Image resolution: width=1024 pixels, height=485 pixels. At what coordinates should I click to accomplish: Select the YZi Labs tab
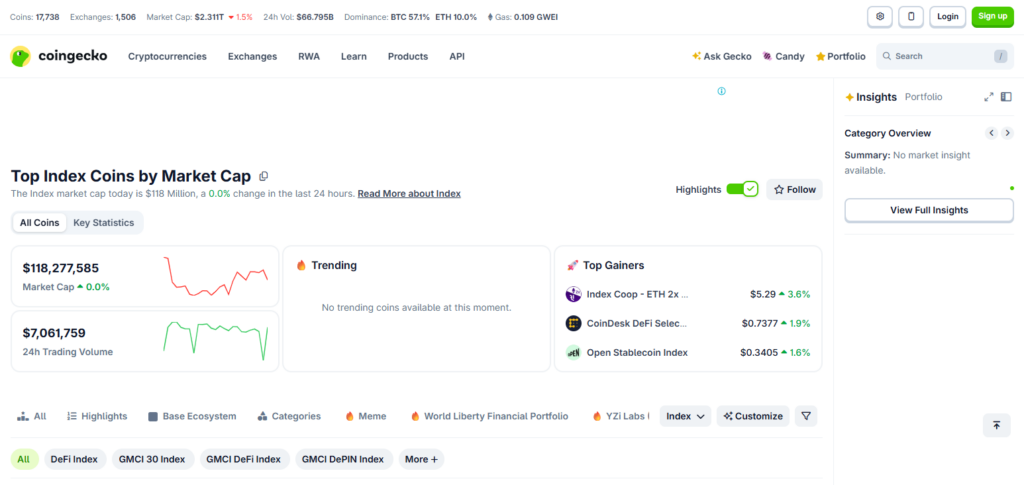(620, 416)
